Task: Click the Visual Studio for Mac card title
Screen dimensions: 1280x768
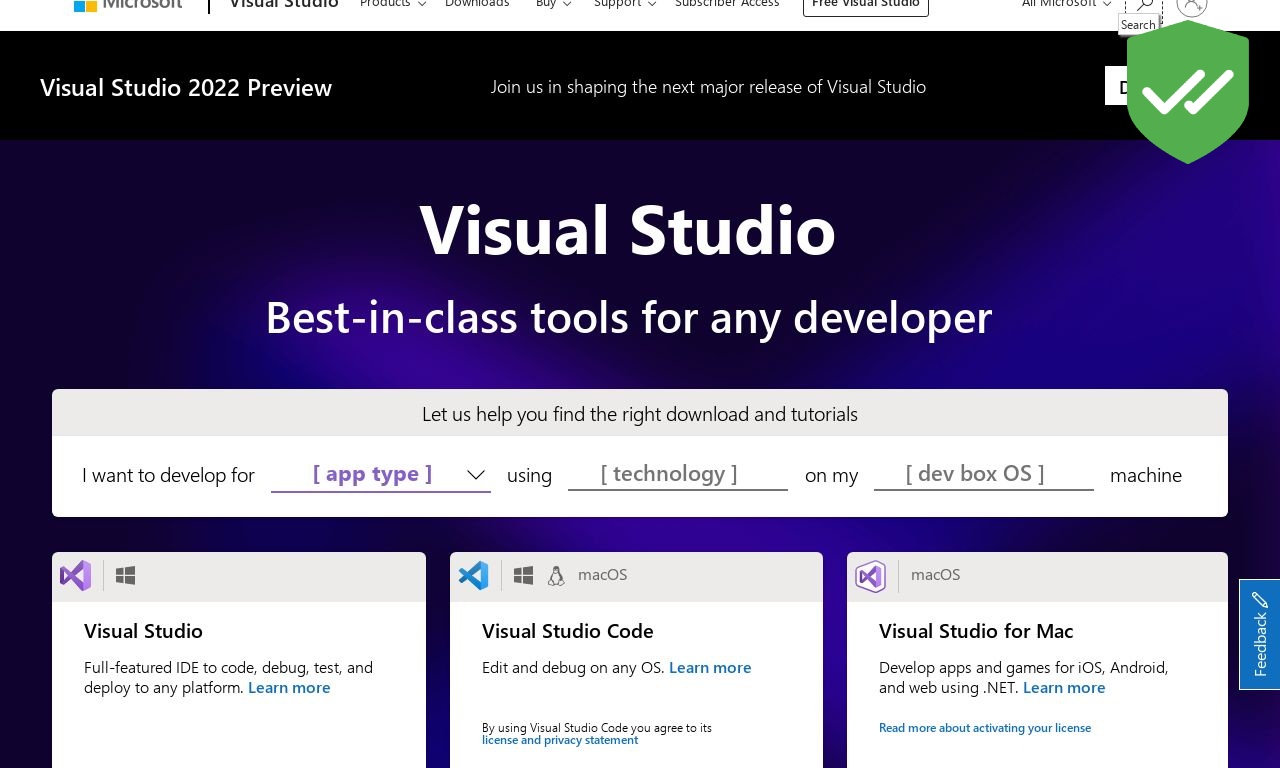Action: coord(976,631)
